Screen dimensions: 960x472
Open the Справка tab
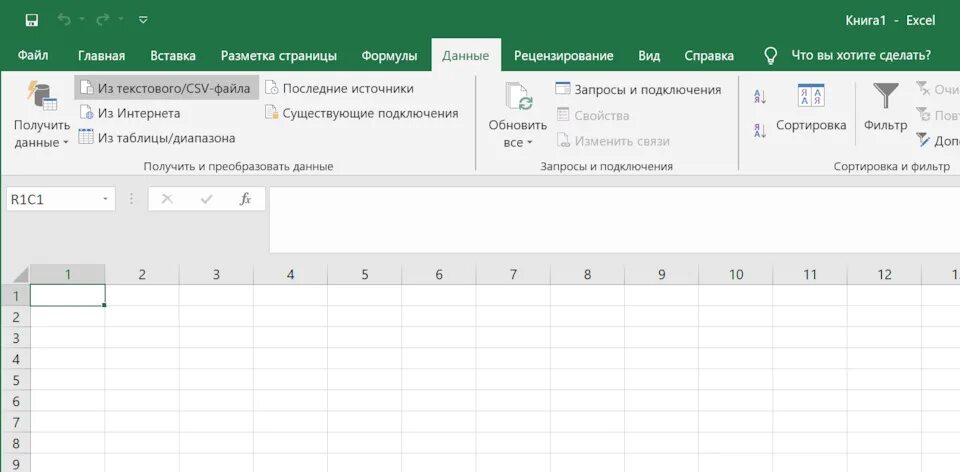click(x=709, y=56)
